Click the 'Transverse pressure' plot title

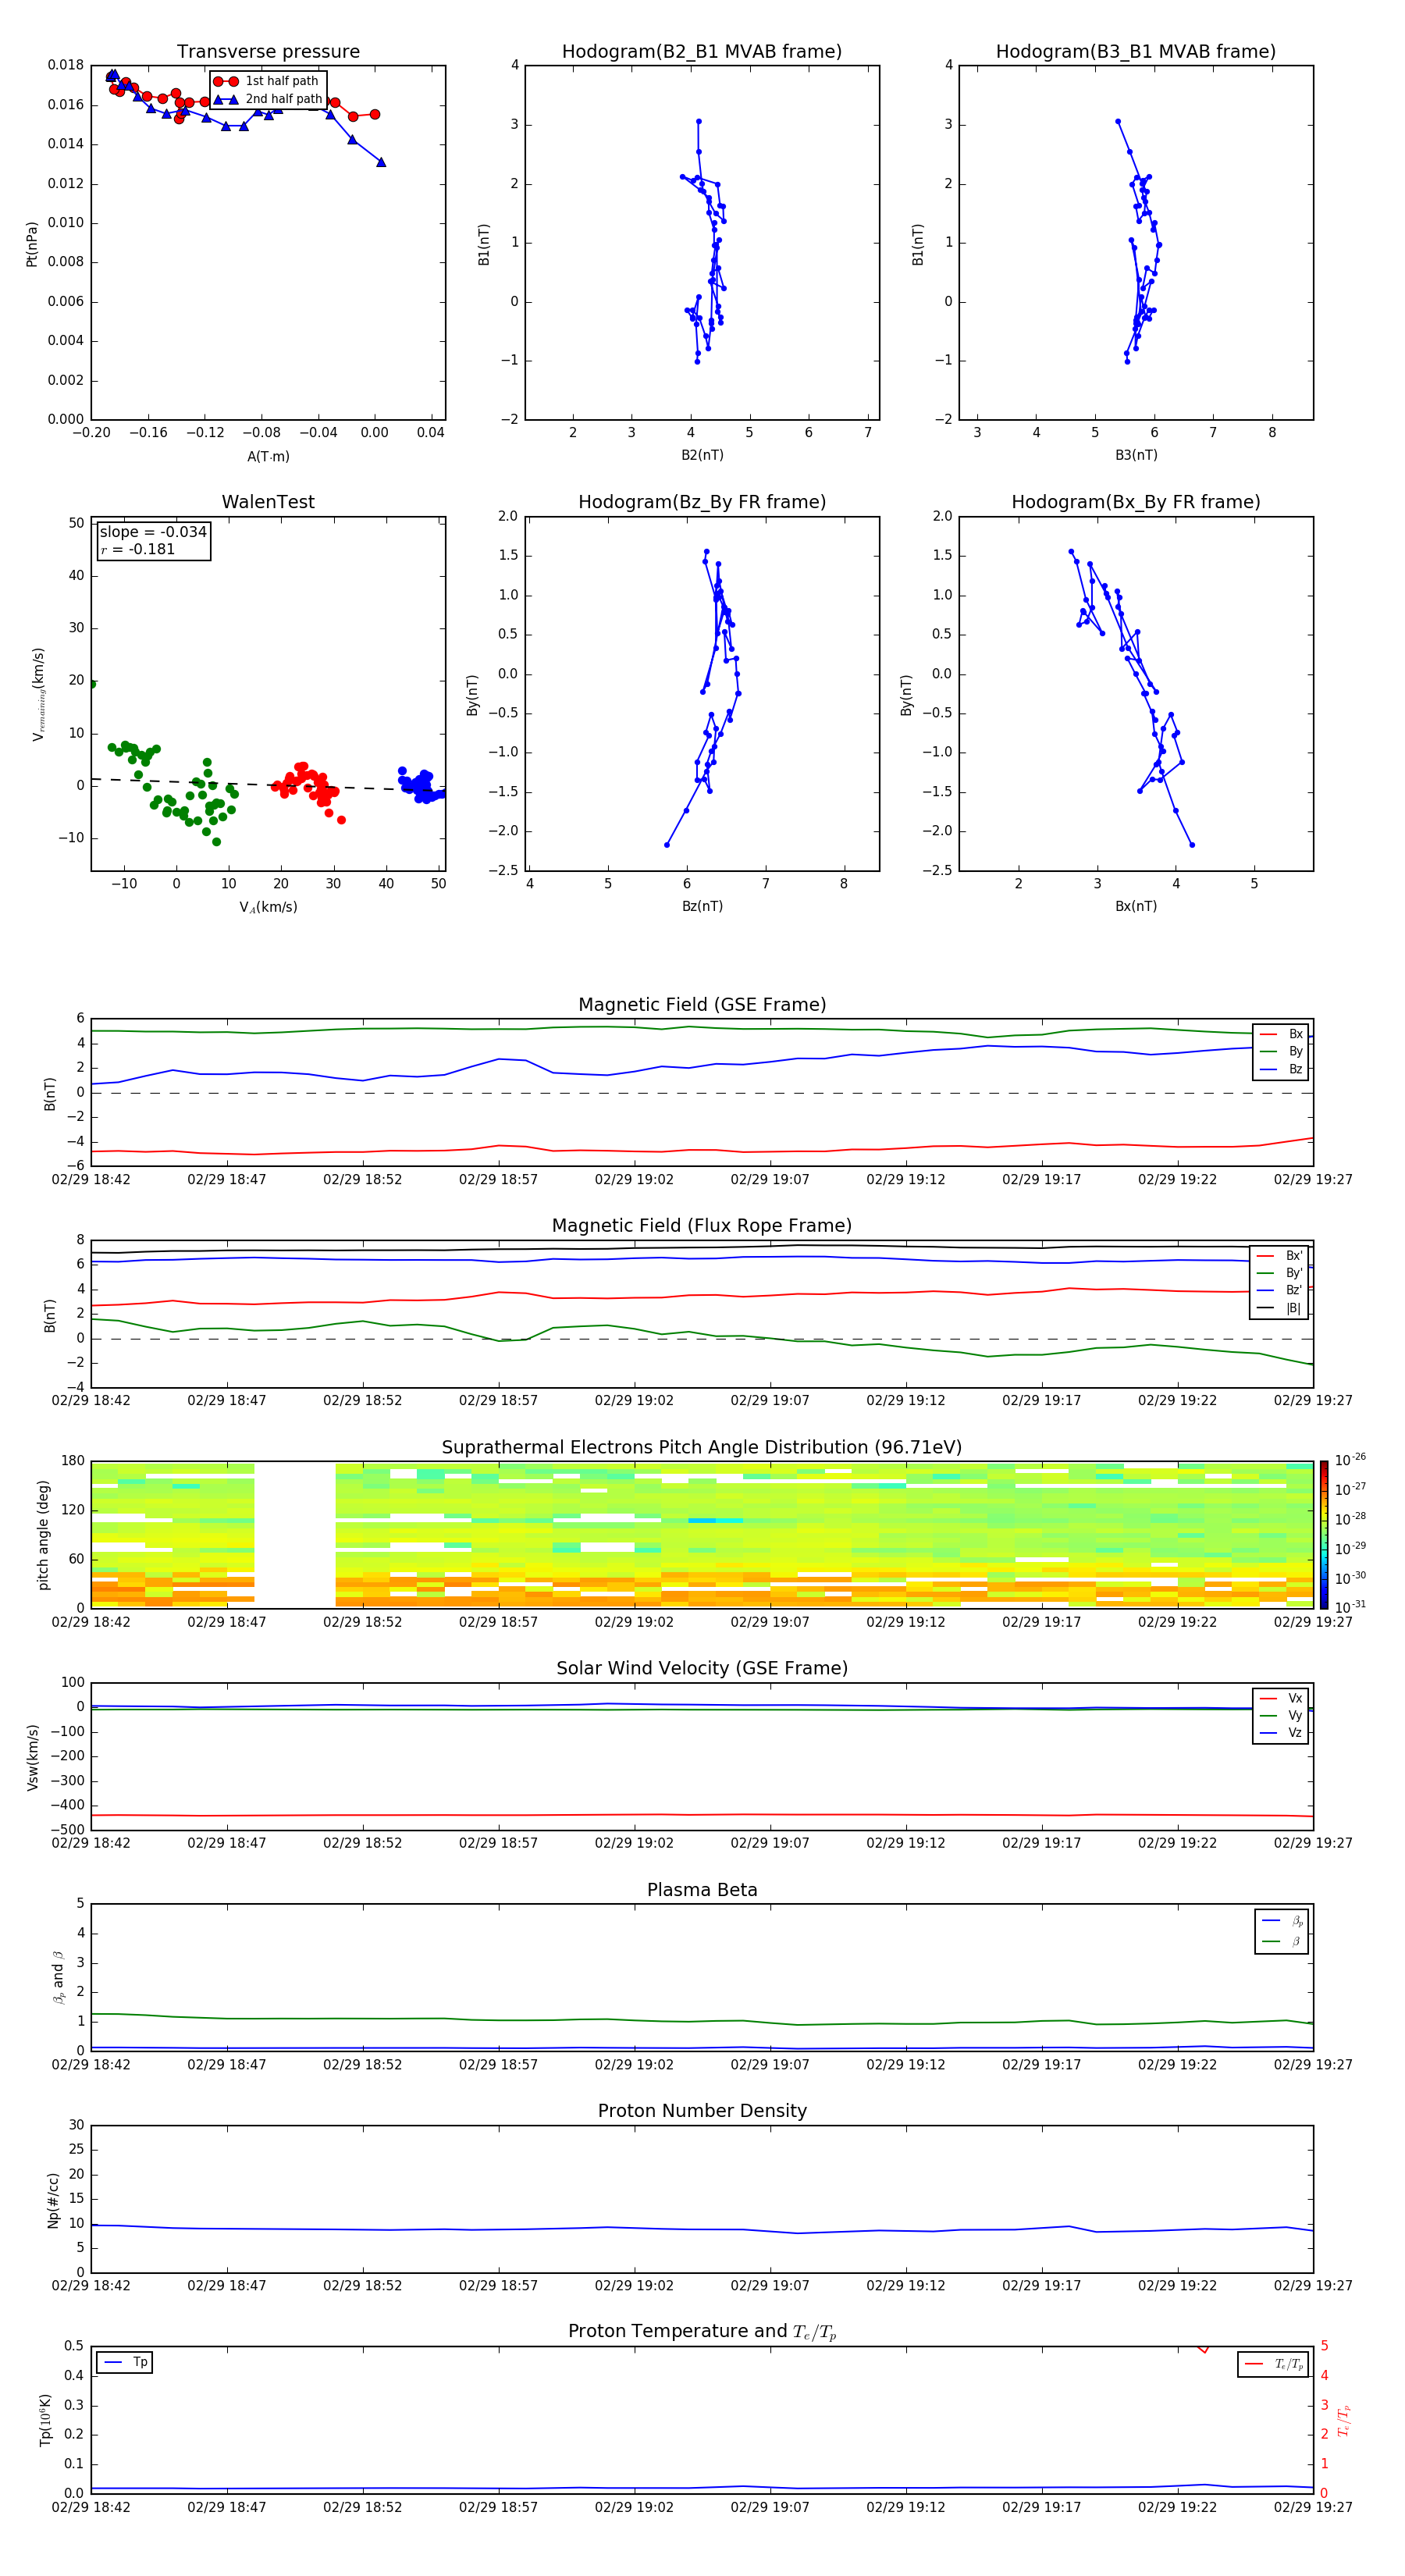[x=268, y=52]
